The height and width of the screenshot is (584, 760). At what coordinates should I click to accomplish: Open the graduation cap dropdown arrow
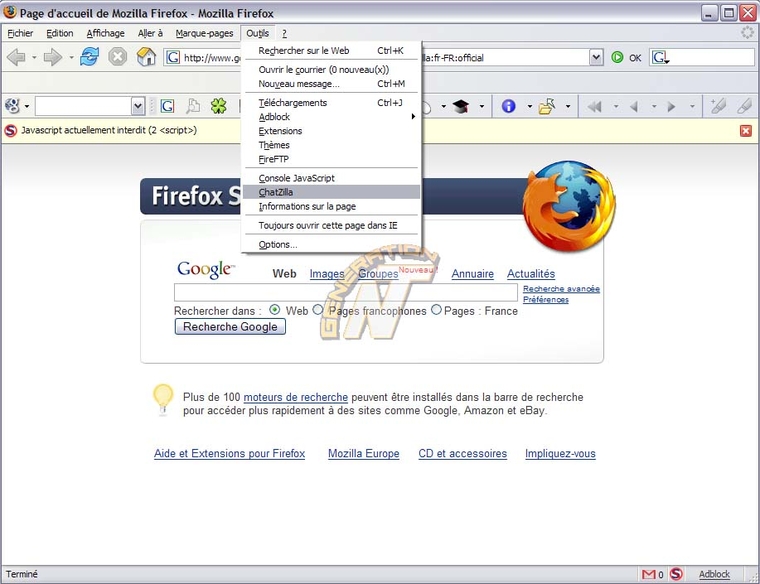coord(481,106)
